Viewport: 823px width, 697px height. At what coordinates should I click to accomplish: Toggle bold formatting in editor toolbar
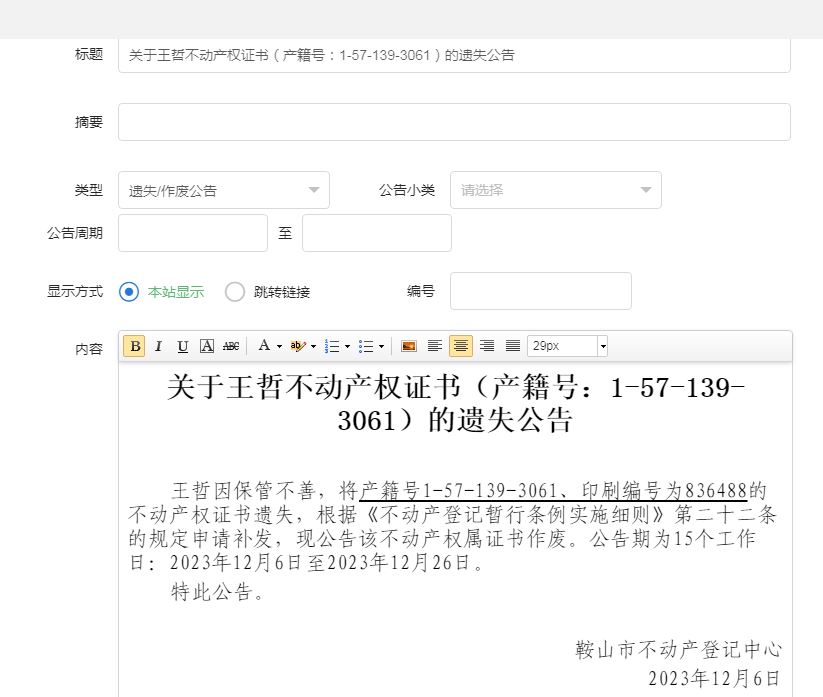135,346
